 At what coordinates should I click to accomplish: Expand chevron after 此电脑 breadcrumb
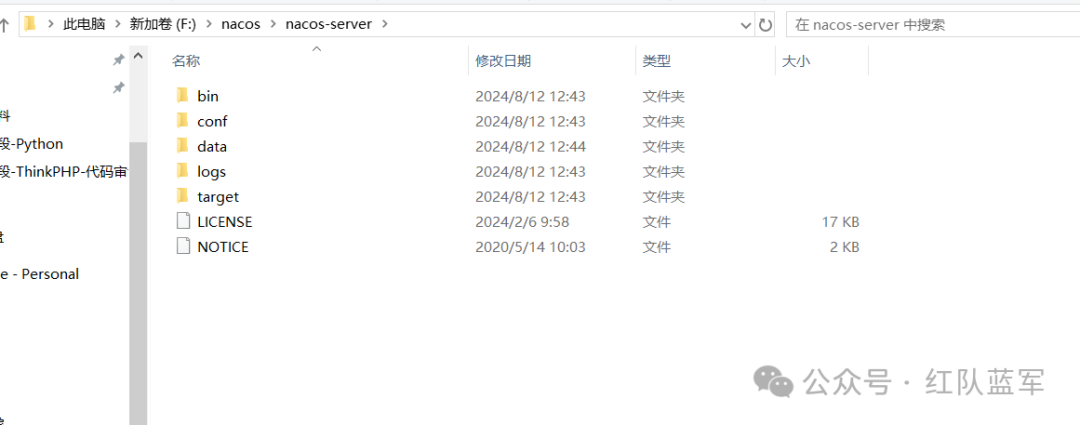[x=118, y=25]
